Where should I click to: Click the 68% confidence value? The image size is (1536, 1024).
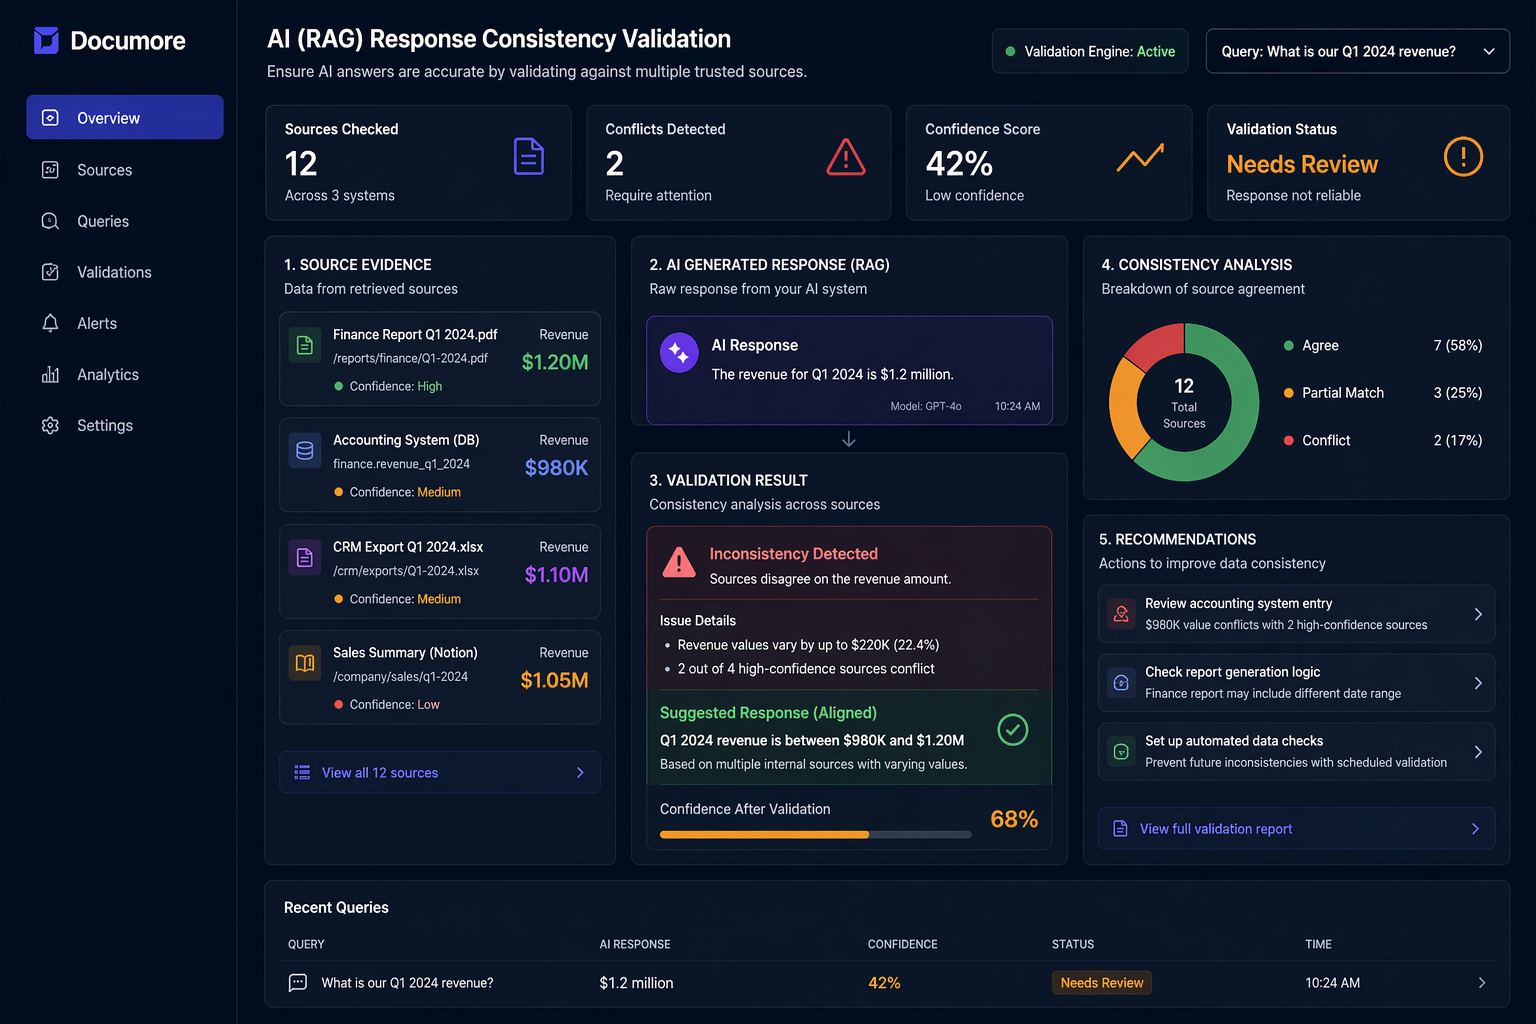pos(1014,819)
